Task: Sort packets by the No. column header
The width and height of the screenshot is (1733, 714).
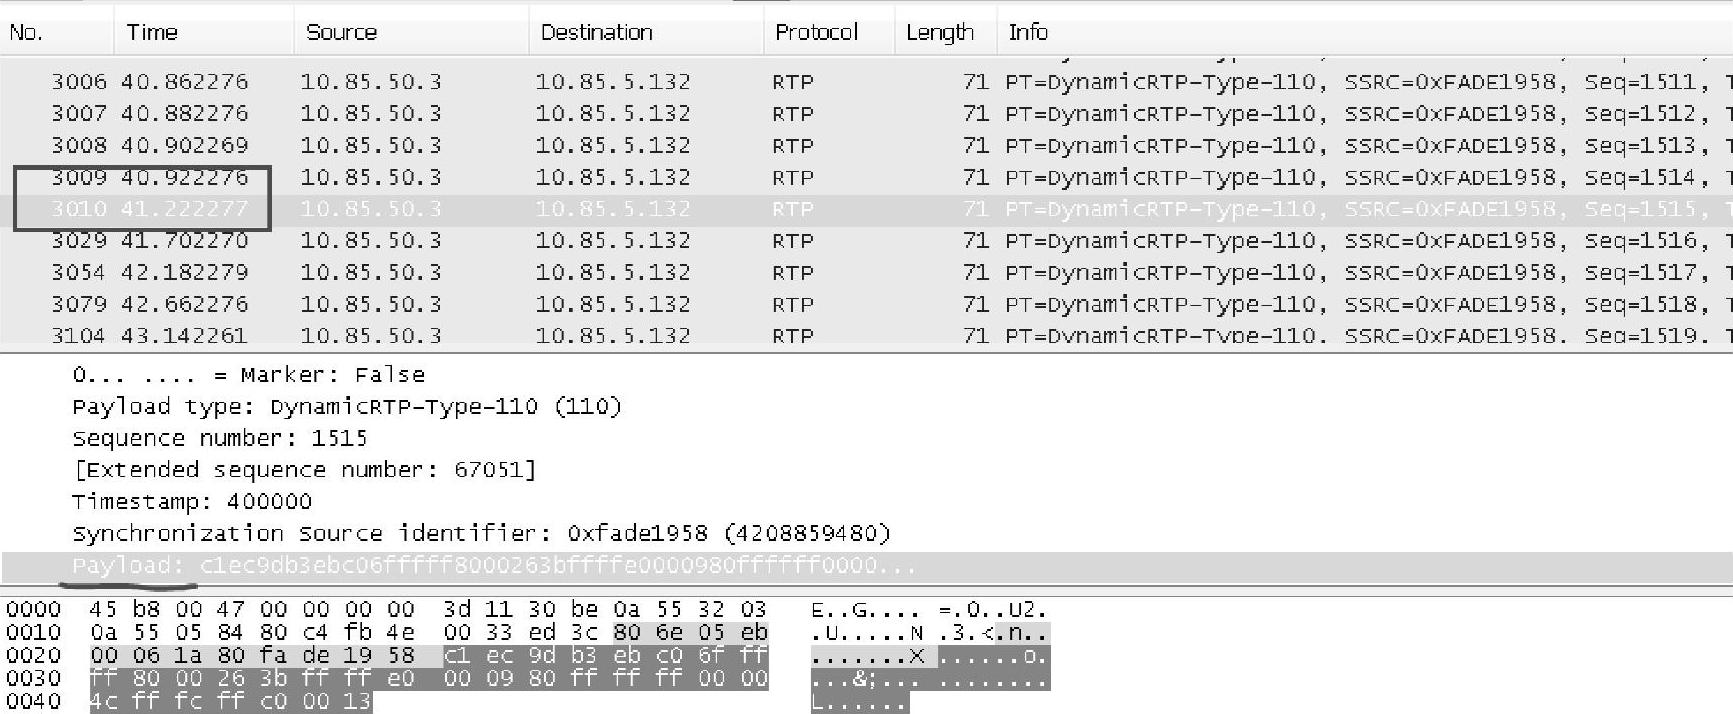Action: click(x=57, y=32)
